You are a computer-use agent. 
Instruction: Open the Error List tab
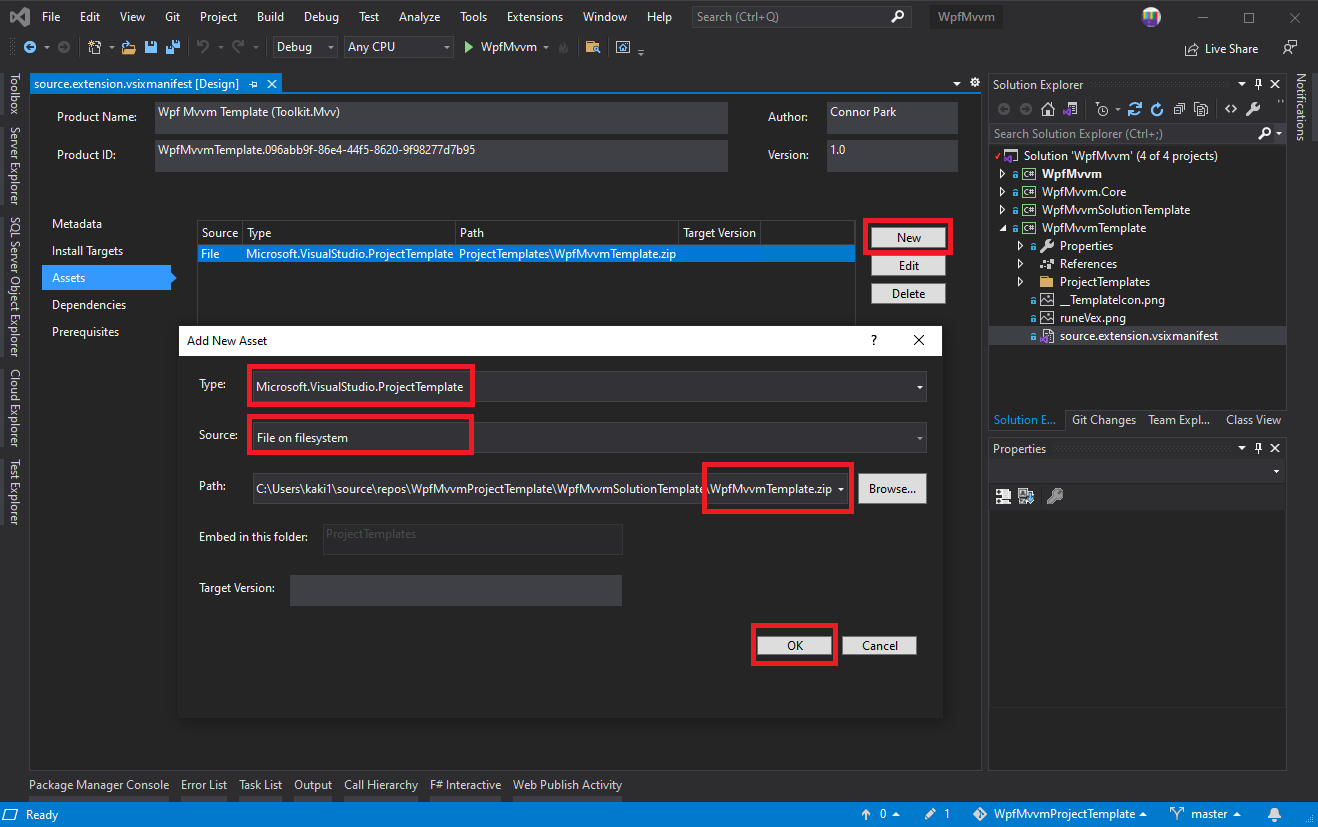pos(204,785)
